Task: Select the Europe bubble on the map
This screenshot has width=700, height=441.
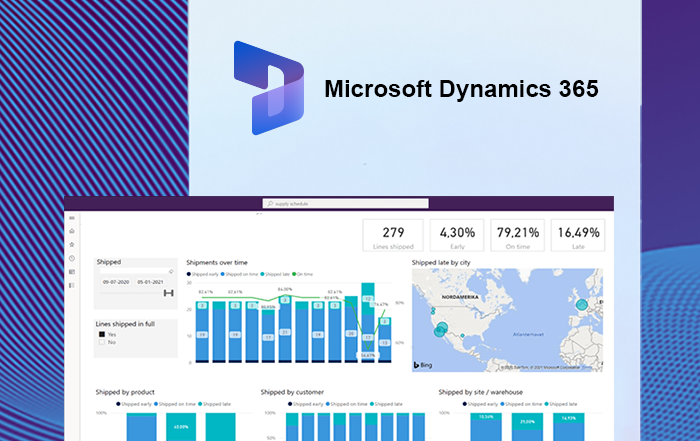Action: tap(582, 305)
